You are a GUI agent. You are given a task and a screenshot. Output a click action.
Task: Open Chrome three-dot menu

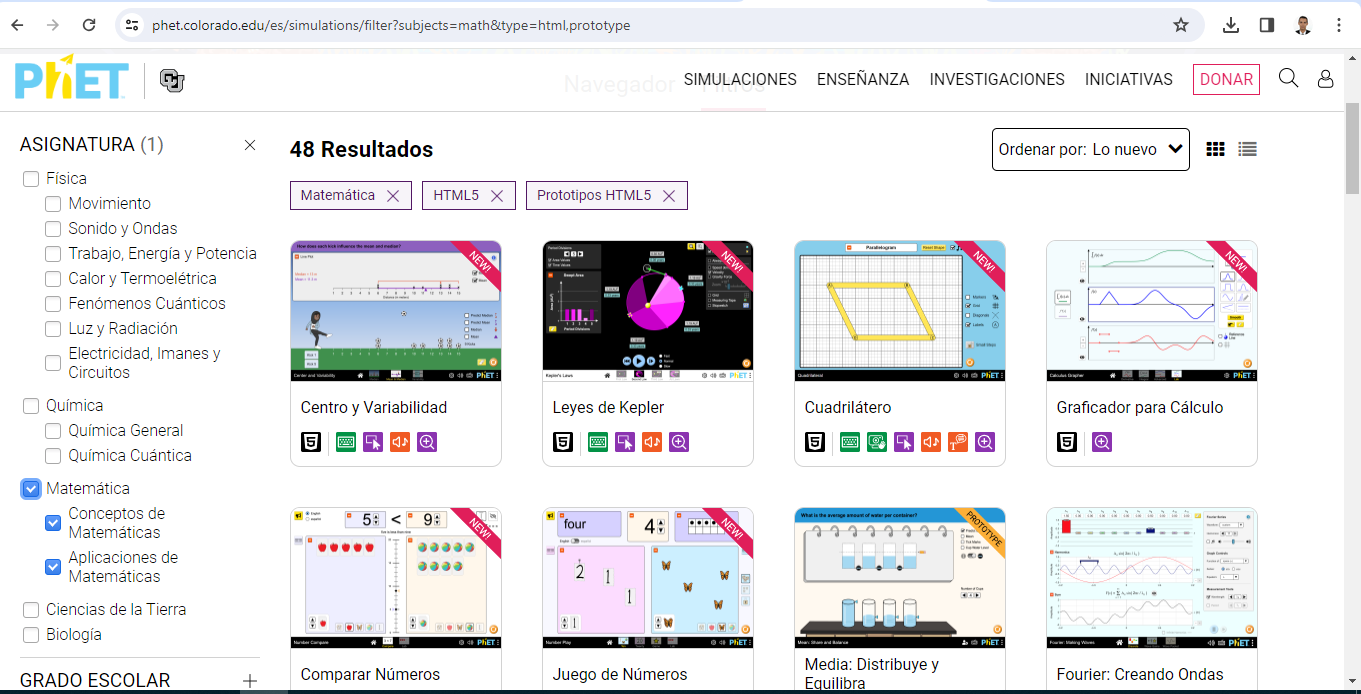(1338, 25)
